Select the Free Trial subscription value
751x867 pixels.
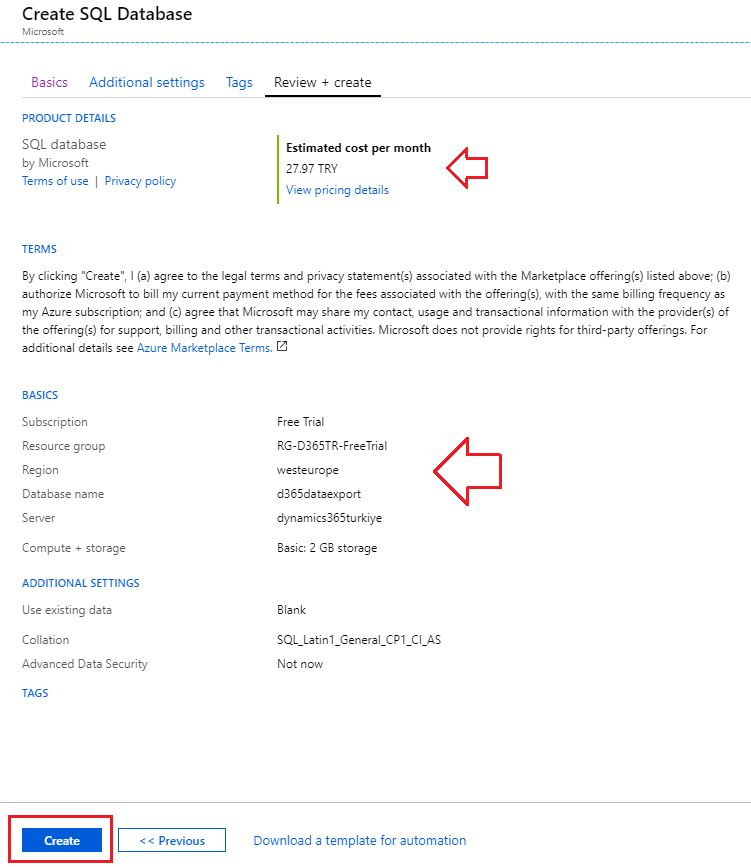[300, 422]
